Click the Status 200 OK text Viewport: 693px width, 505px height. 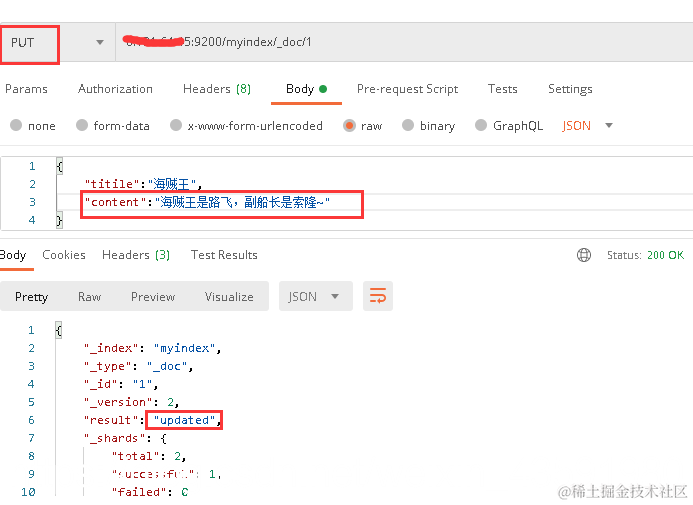coord(645,255)
